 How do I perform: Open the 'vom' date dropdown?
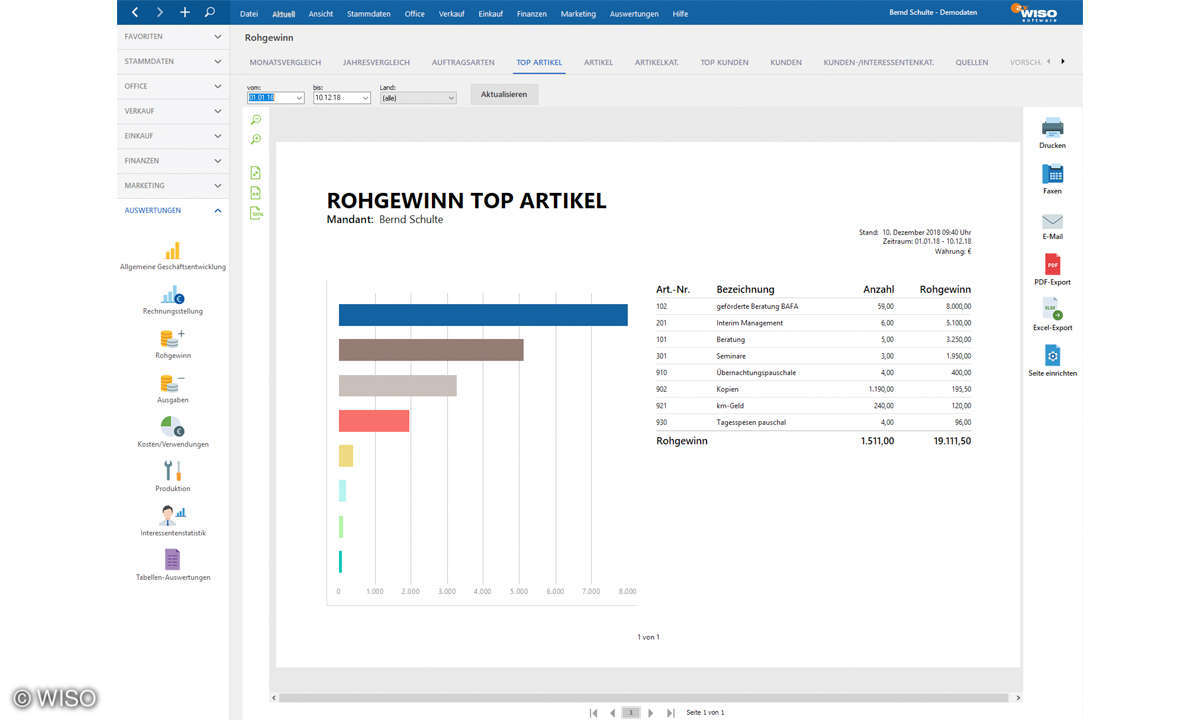298,98
